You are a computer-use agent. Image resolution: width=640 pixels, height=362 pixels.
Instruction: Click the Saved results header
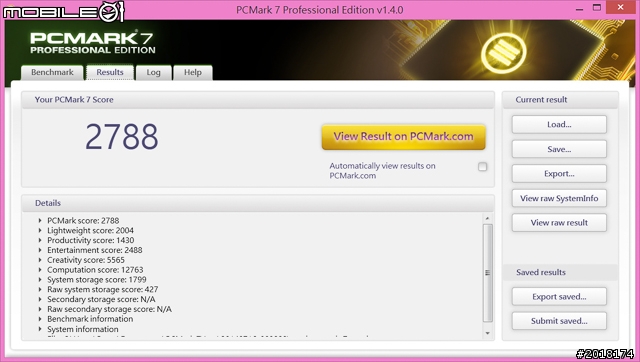click(x=560, y=272)
